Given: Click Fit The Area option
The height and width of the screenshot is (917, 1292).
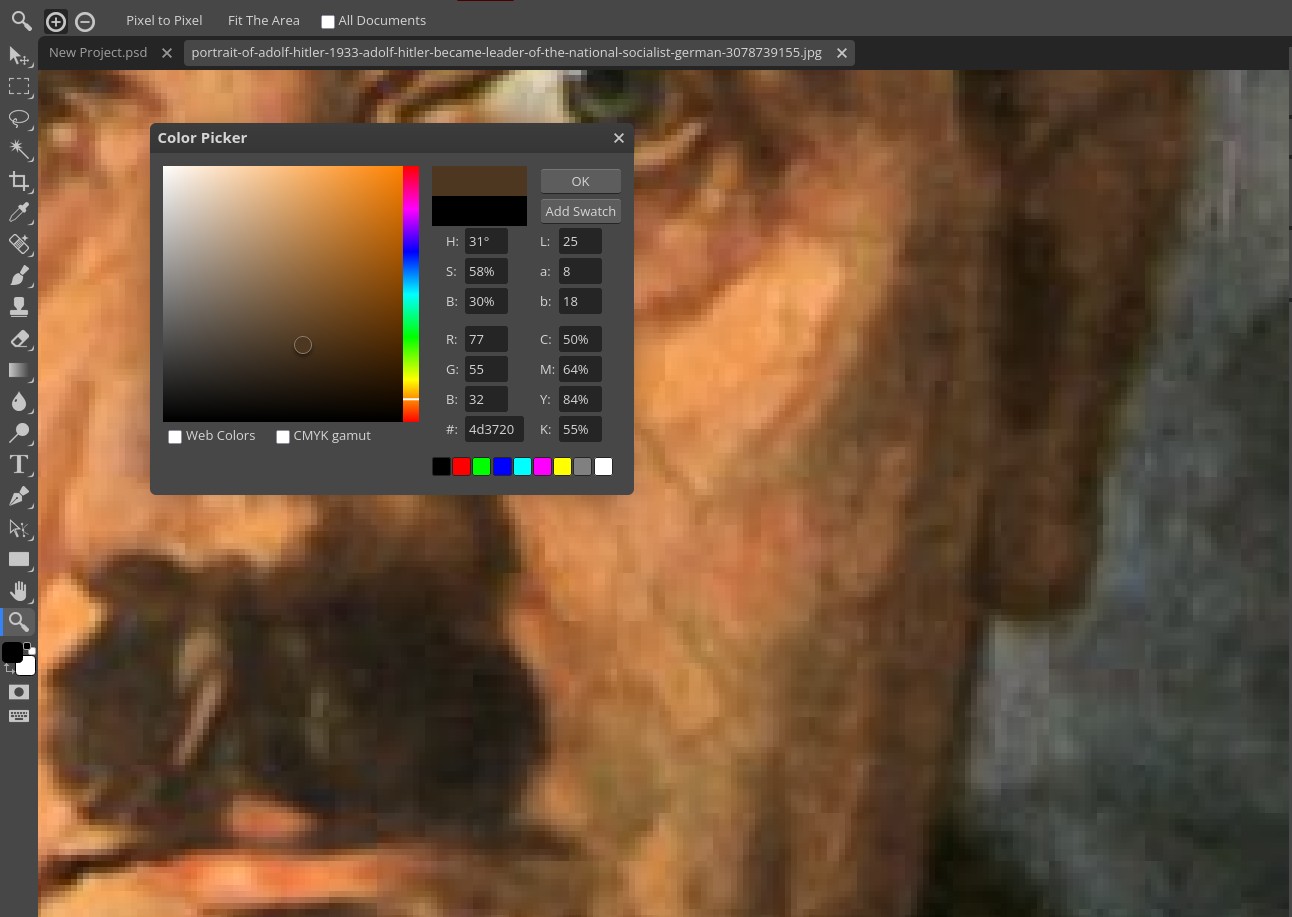Looking at the screenshot, I should click(264, 20).
